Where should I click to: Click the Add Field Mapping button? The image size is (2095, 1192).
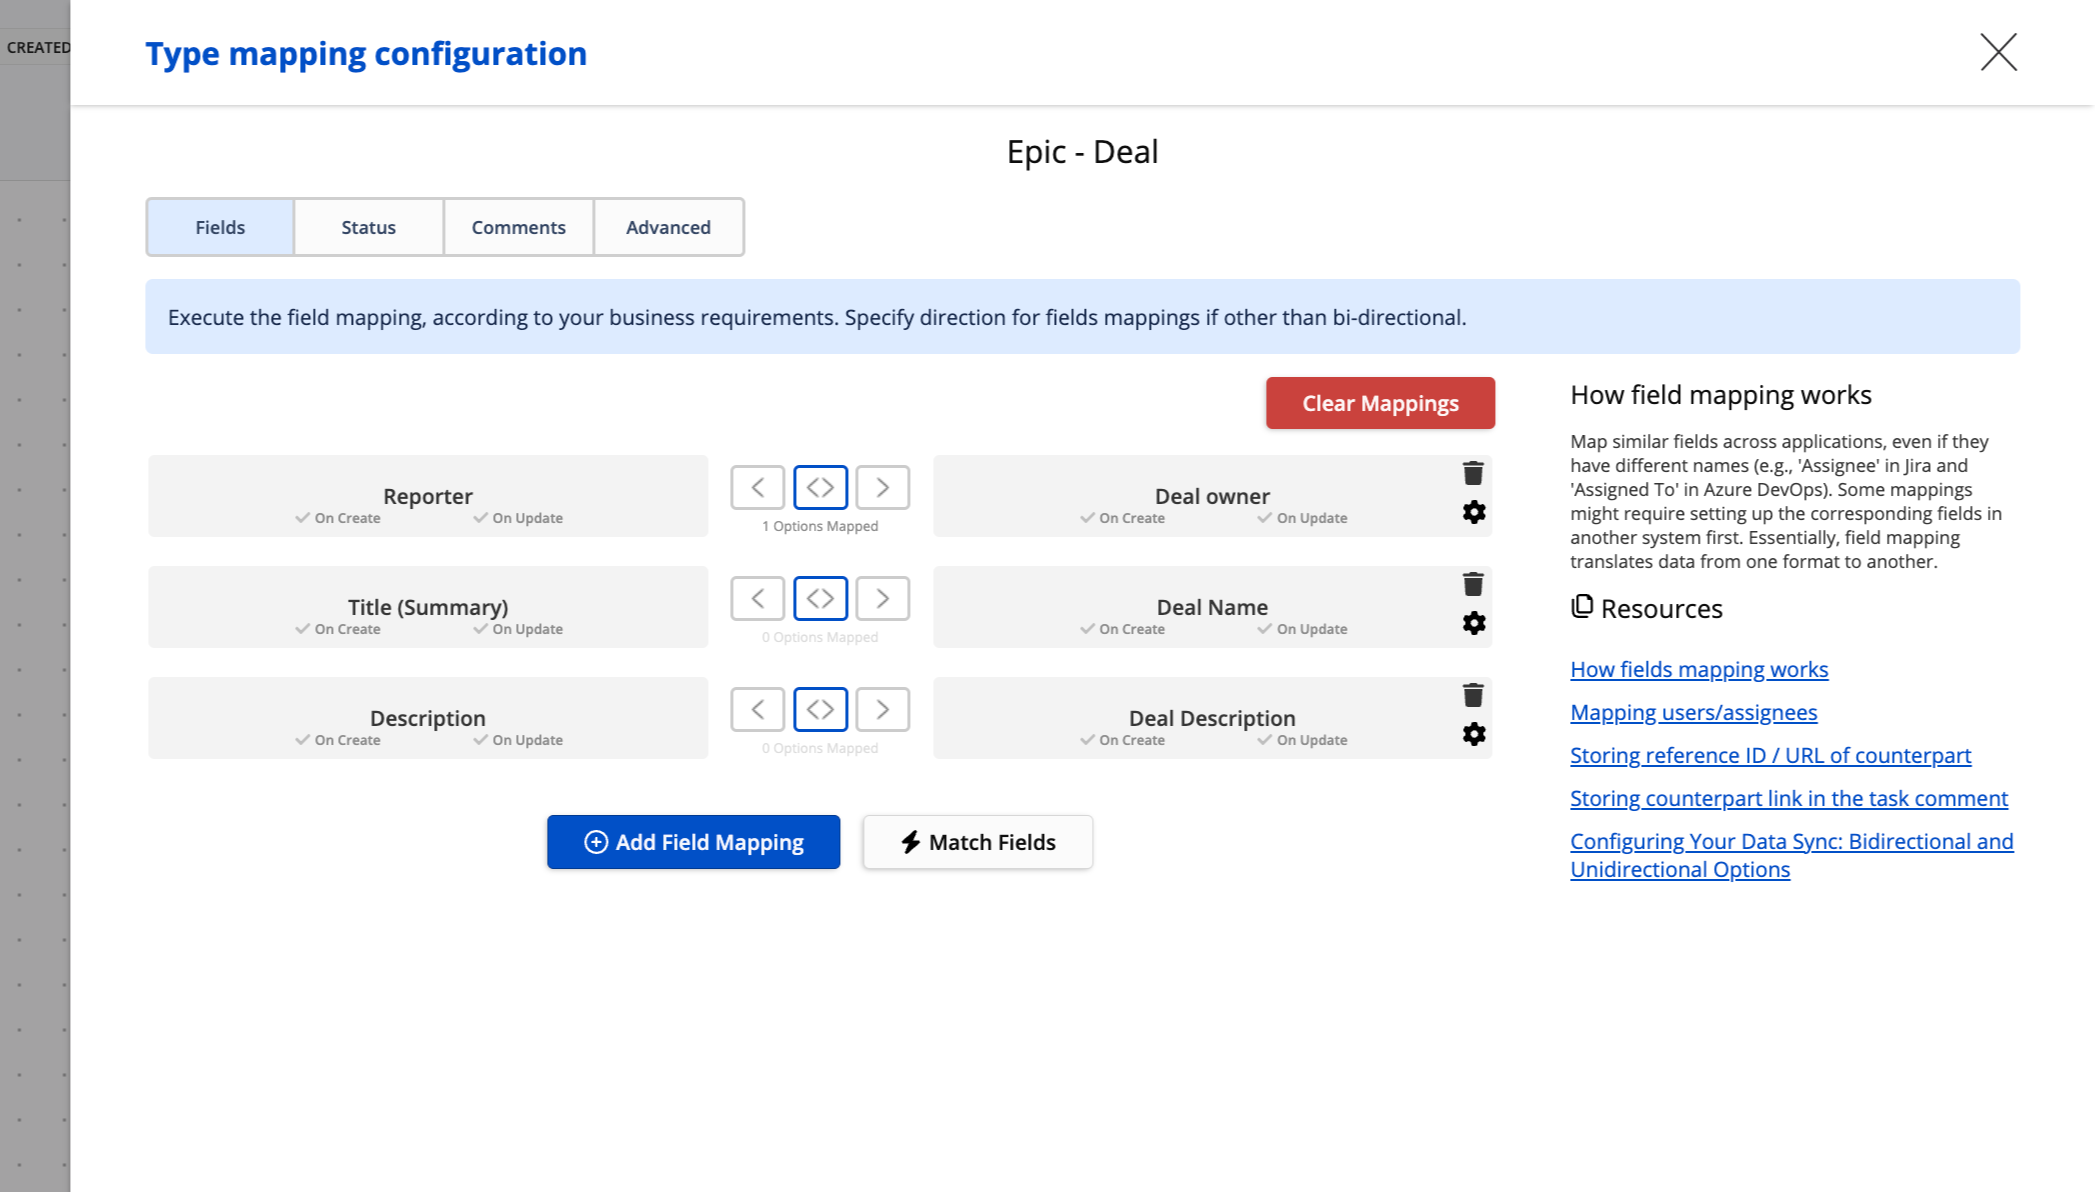tap(693, 842)
